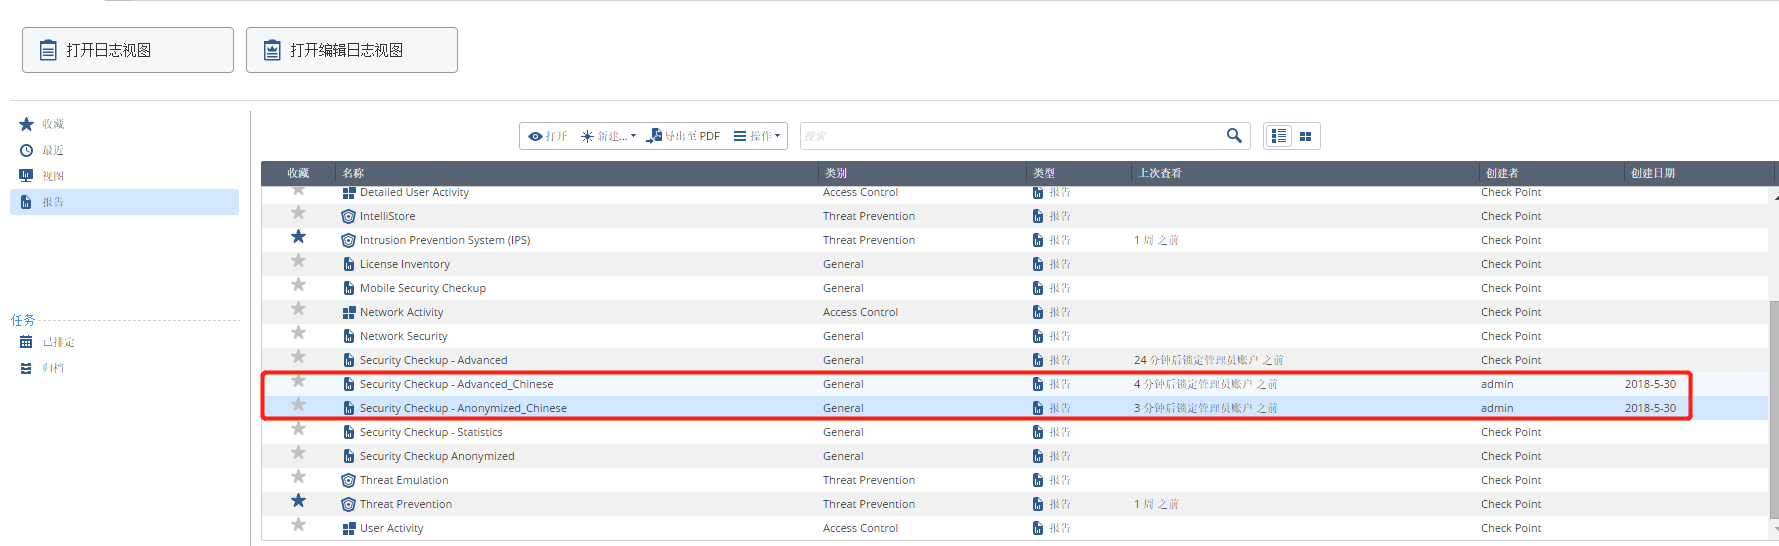Screen dimensions: 1779x546
Task: Unfavorite Intrusion Prevention System (IPS) star
Action: (x=298, y=237)
